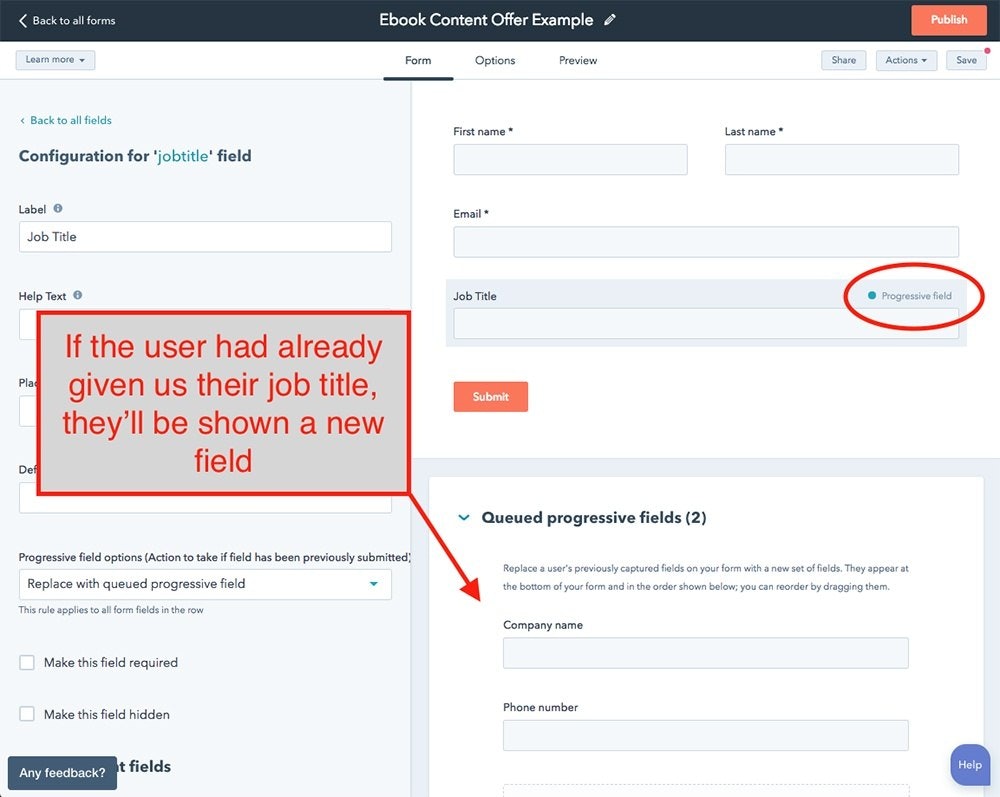This screenshot has height=797, width=1000.
Task: Enable Make this field required checkbox
Action: click(x=27, y=663)
